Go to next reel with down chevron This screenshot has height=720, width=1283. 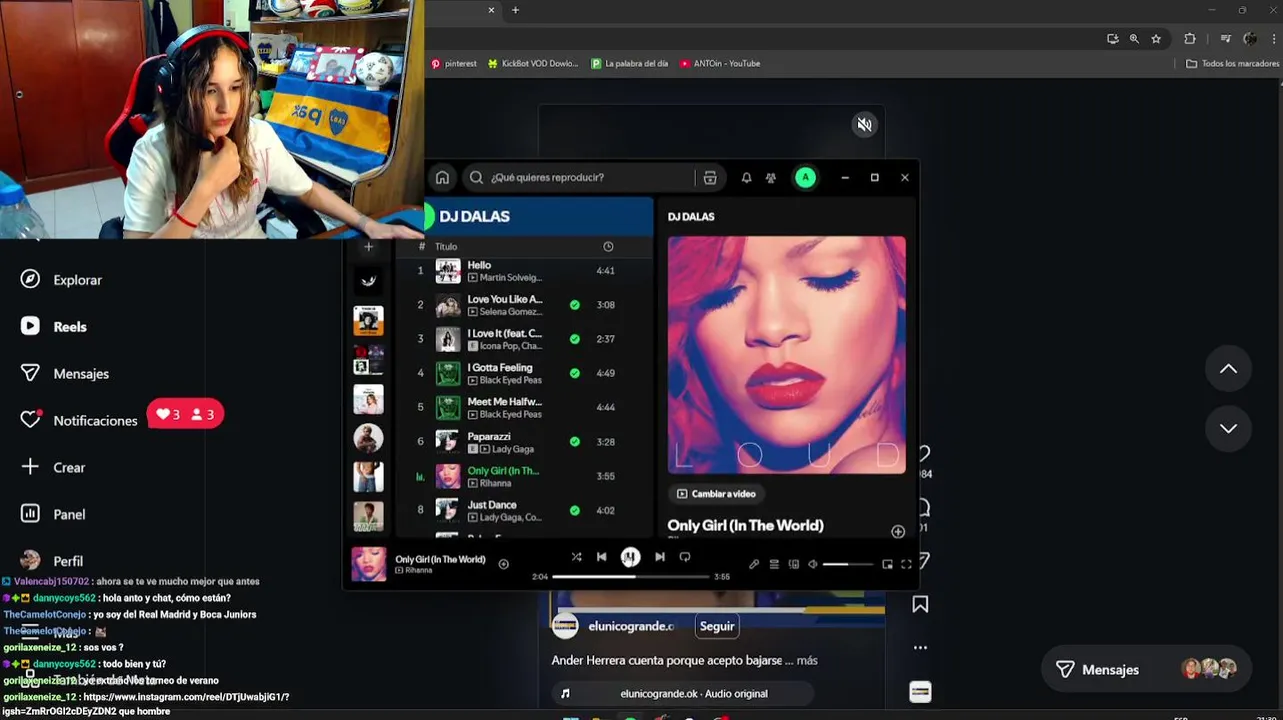(x=1228, y=428)
